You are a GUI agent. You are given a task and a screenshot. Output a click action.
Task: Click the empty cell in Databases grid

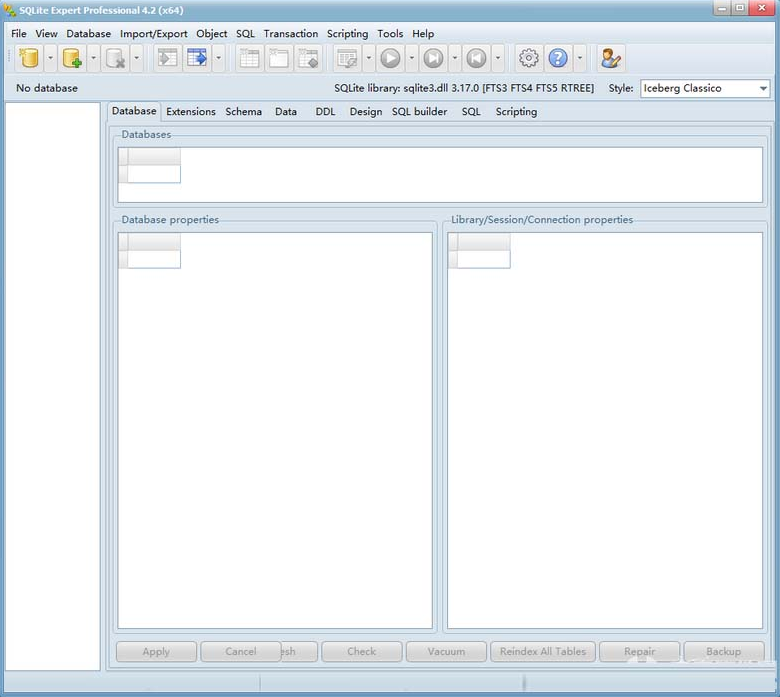[154, 174]
